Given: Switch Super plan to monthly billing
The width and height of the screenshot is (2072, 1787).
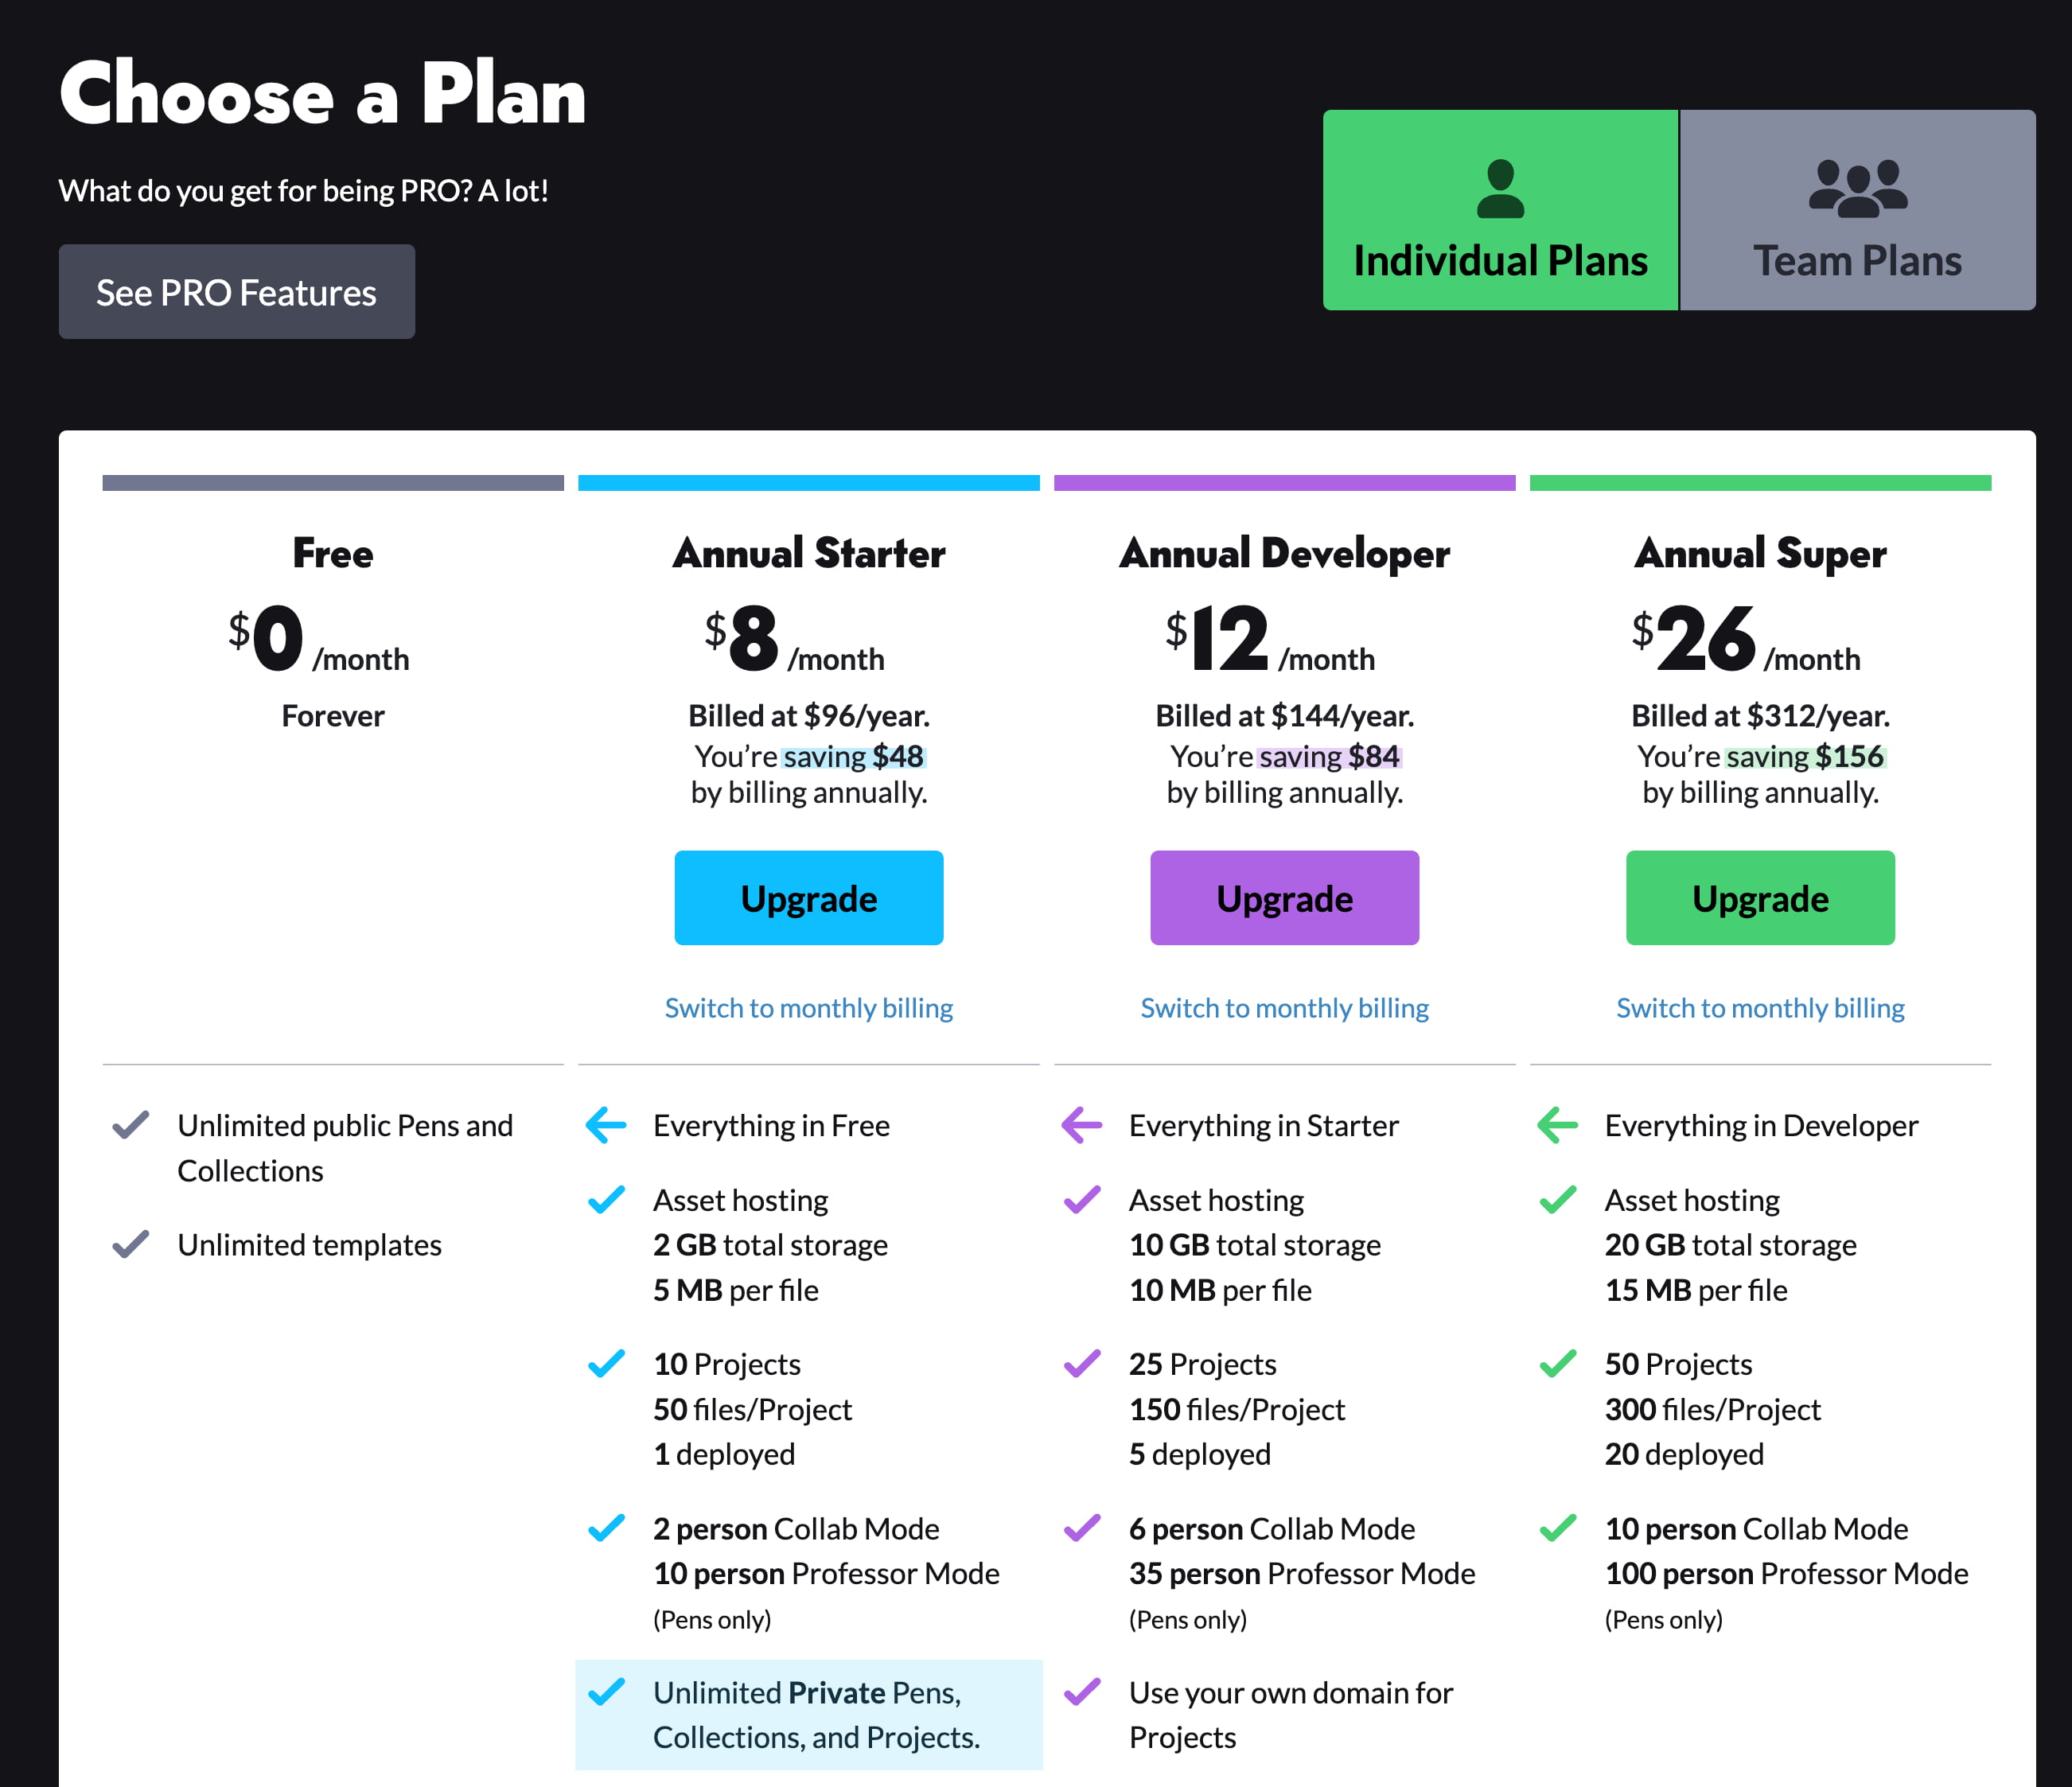Looking at the screenshot, I should (x=1760, y=1008).
